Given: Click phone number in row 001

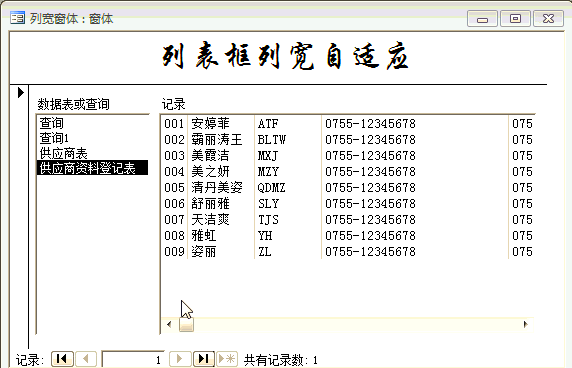Looking at the screenshot, I should [x=370, y=124].
